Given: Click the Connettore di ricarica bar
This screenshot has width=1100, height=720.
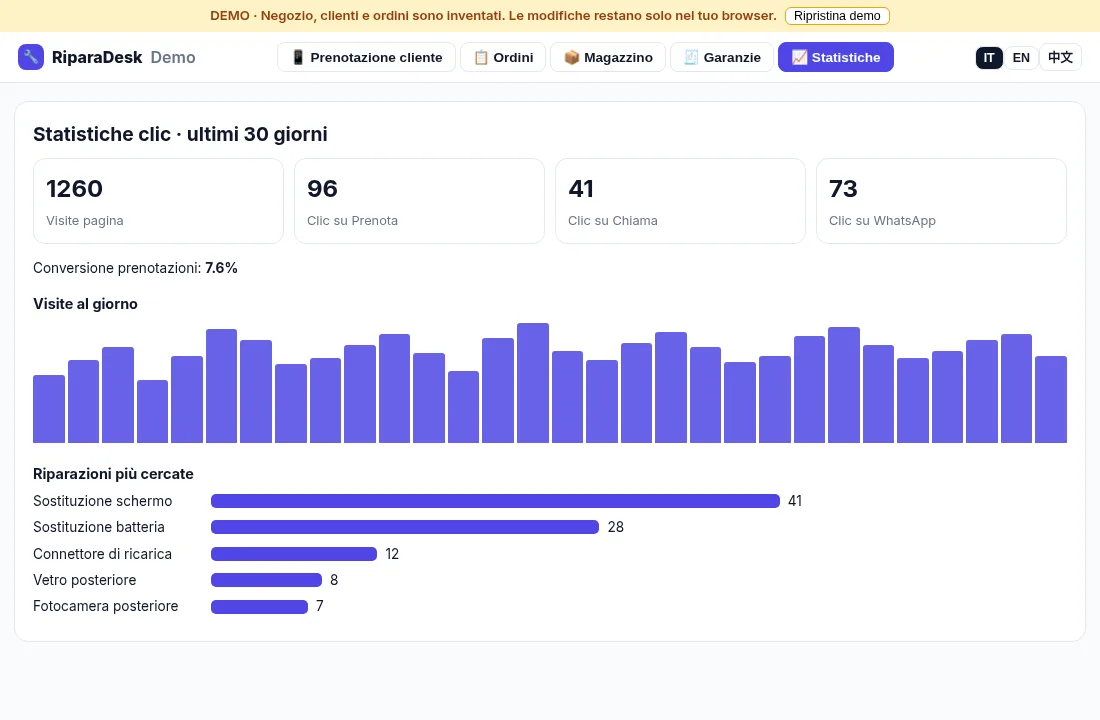Looking at the screenshot, I should click(x=294, y=554).
